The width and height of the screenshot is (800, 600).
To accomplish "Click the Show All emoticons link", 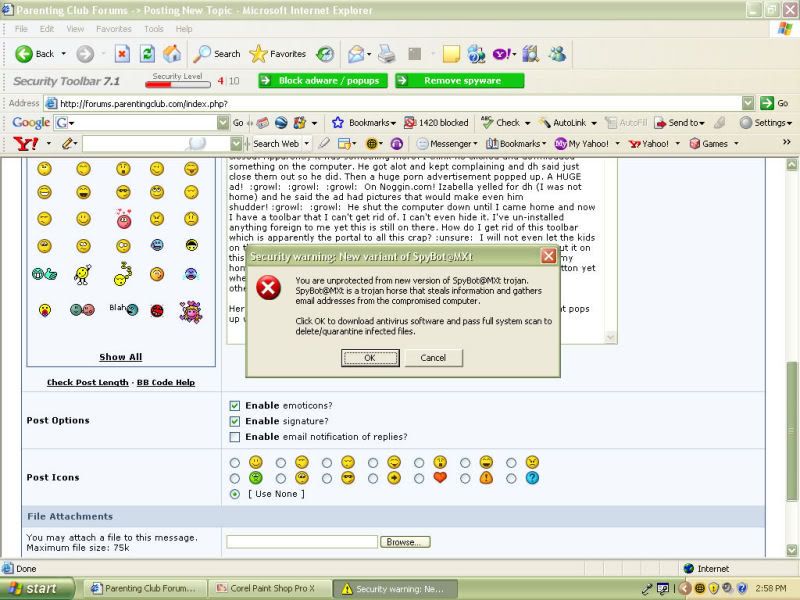I will click(x=120, y=357).
